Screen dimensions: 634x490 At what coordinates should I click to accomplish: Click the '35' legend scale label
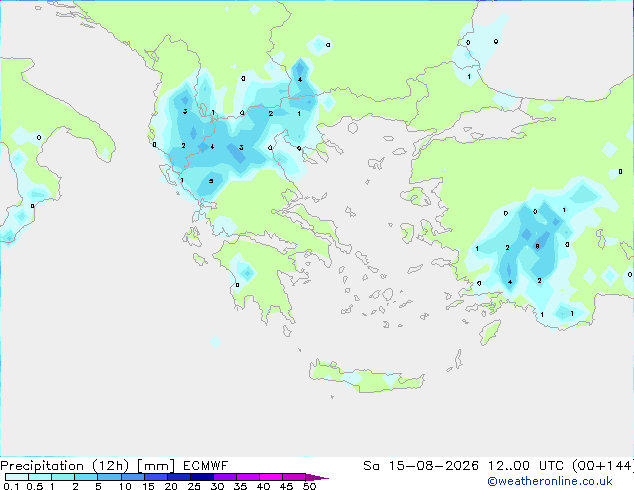(x=240, y=486)
